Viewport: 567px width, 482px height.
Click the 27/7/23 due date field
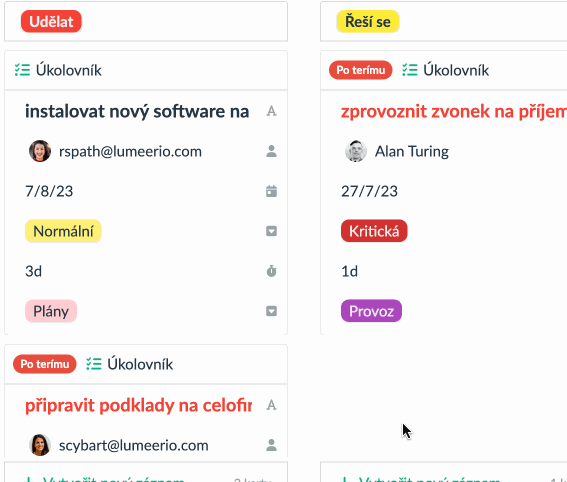[369, 191]
